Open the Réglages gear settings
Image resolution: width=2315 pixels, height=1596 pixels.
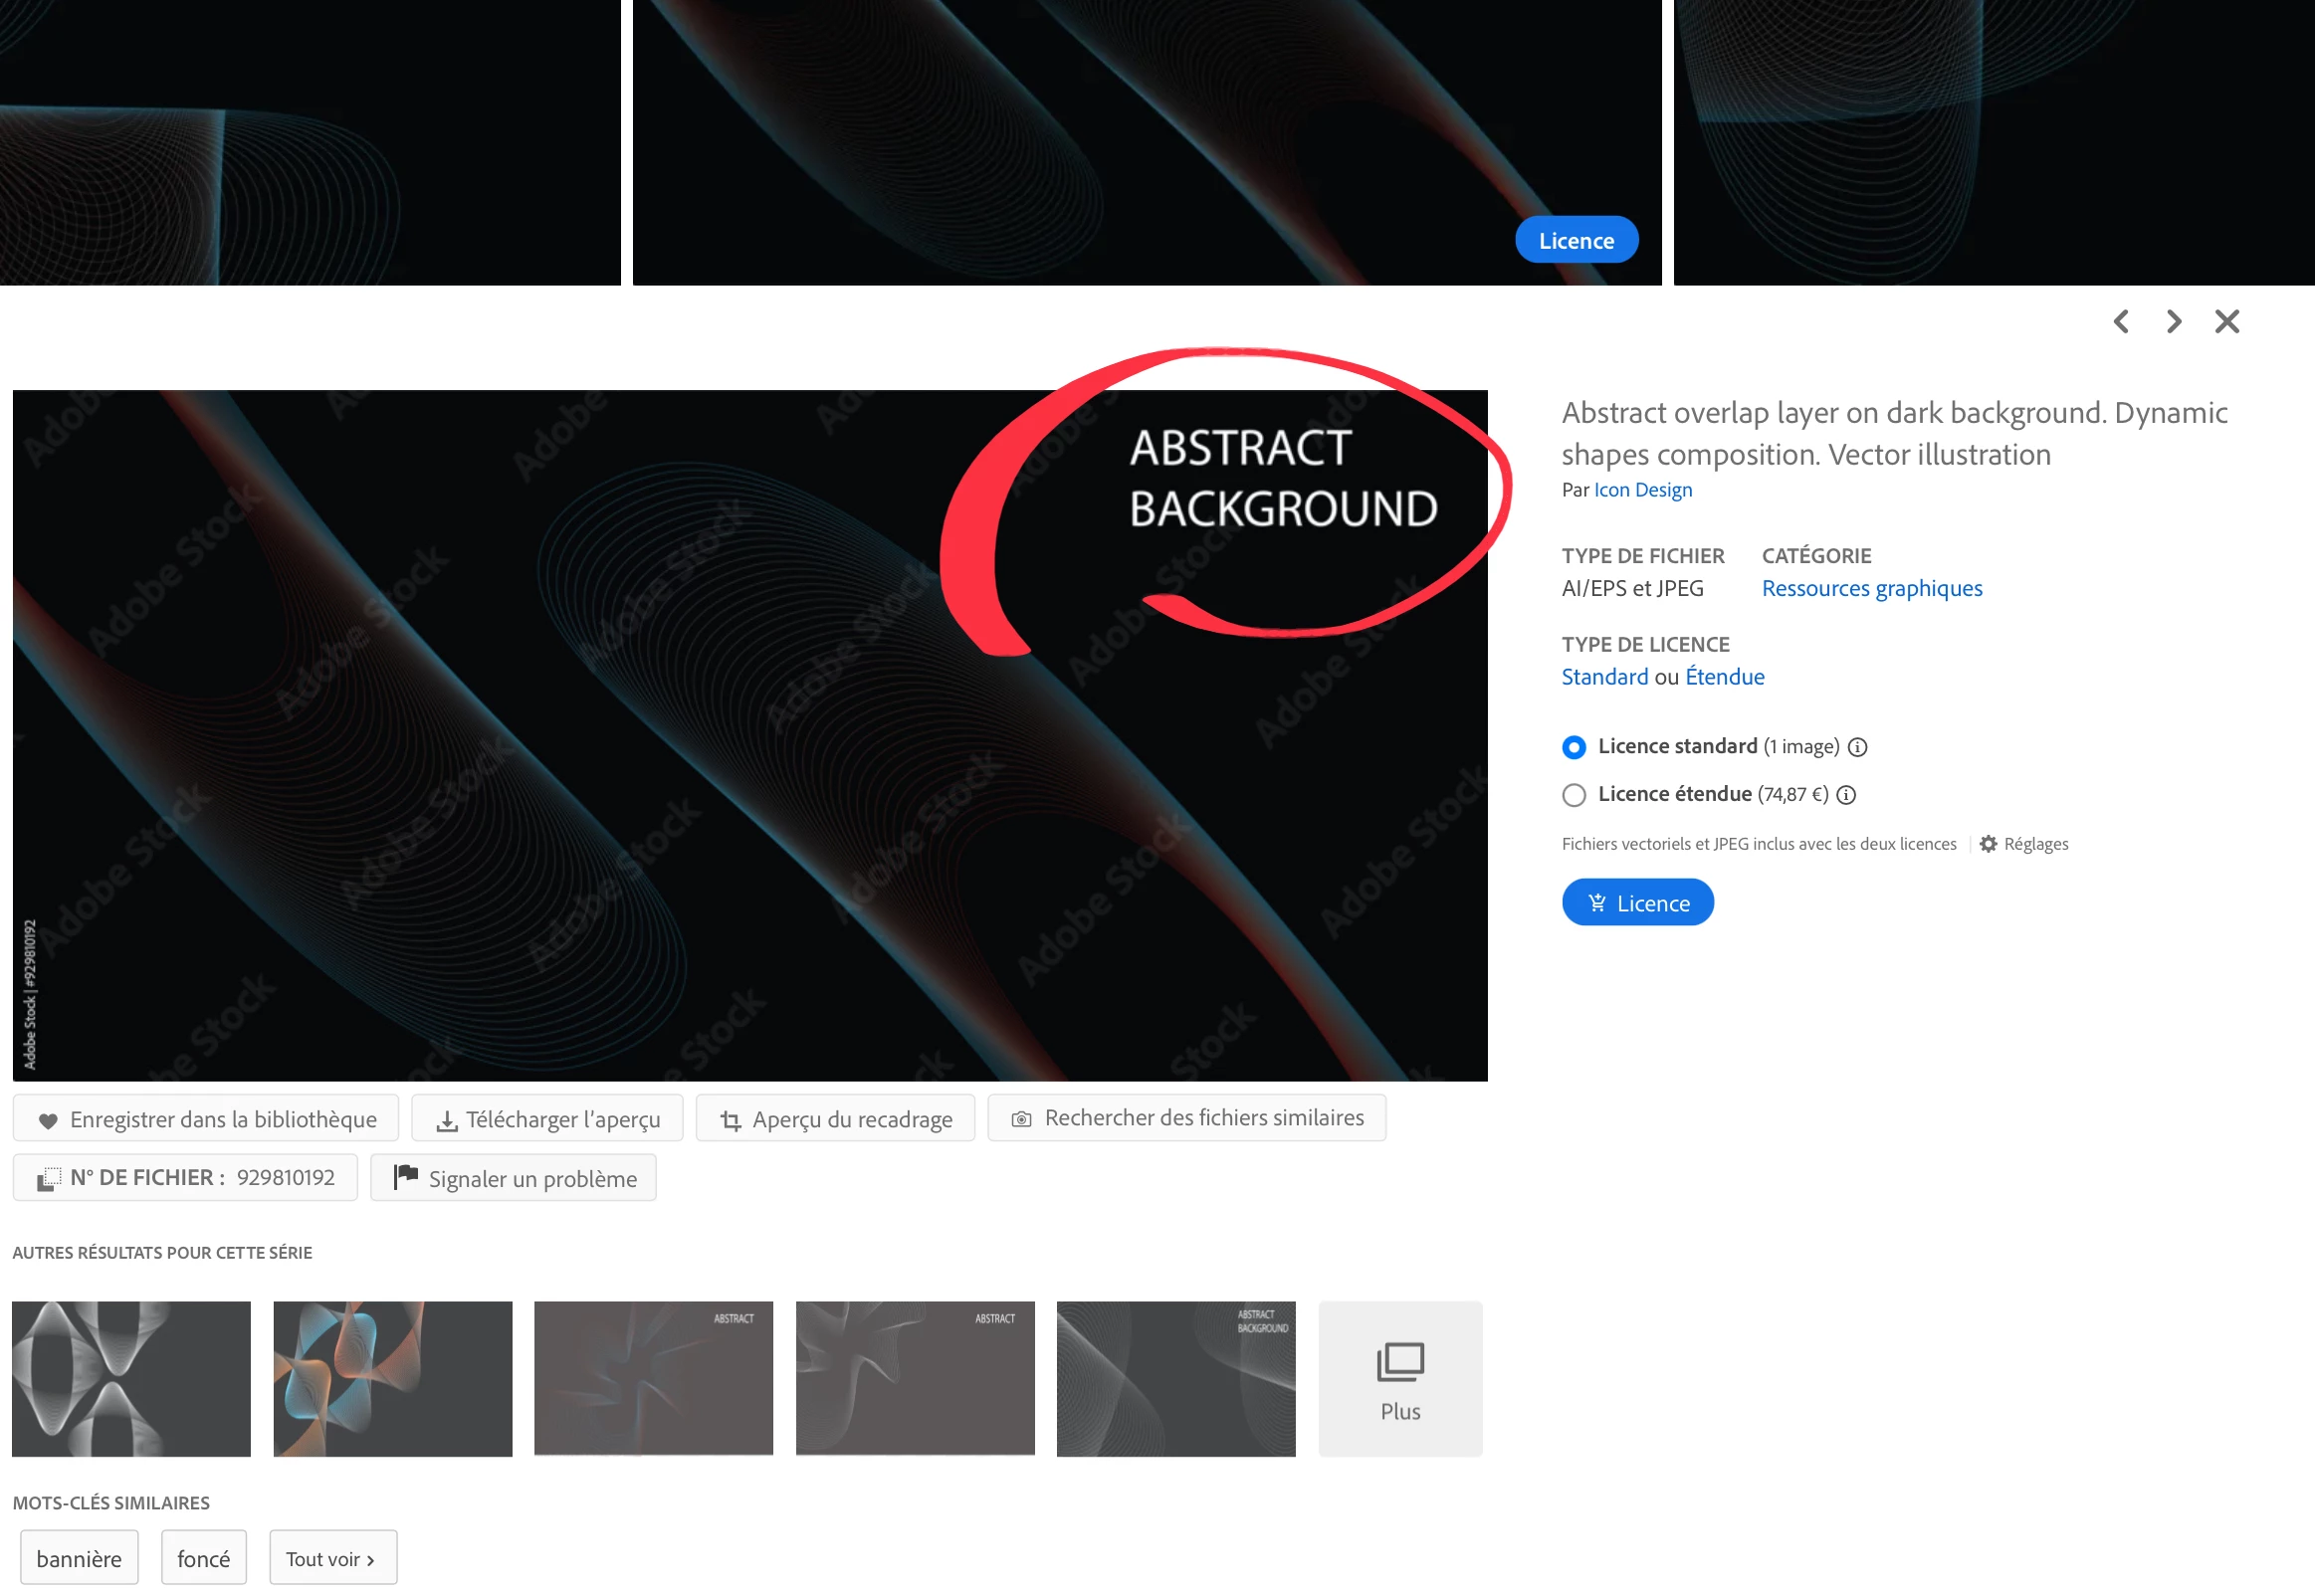tap(1988, 844)
